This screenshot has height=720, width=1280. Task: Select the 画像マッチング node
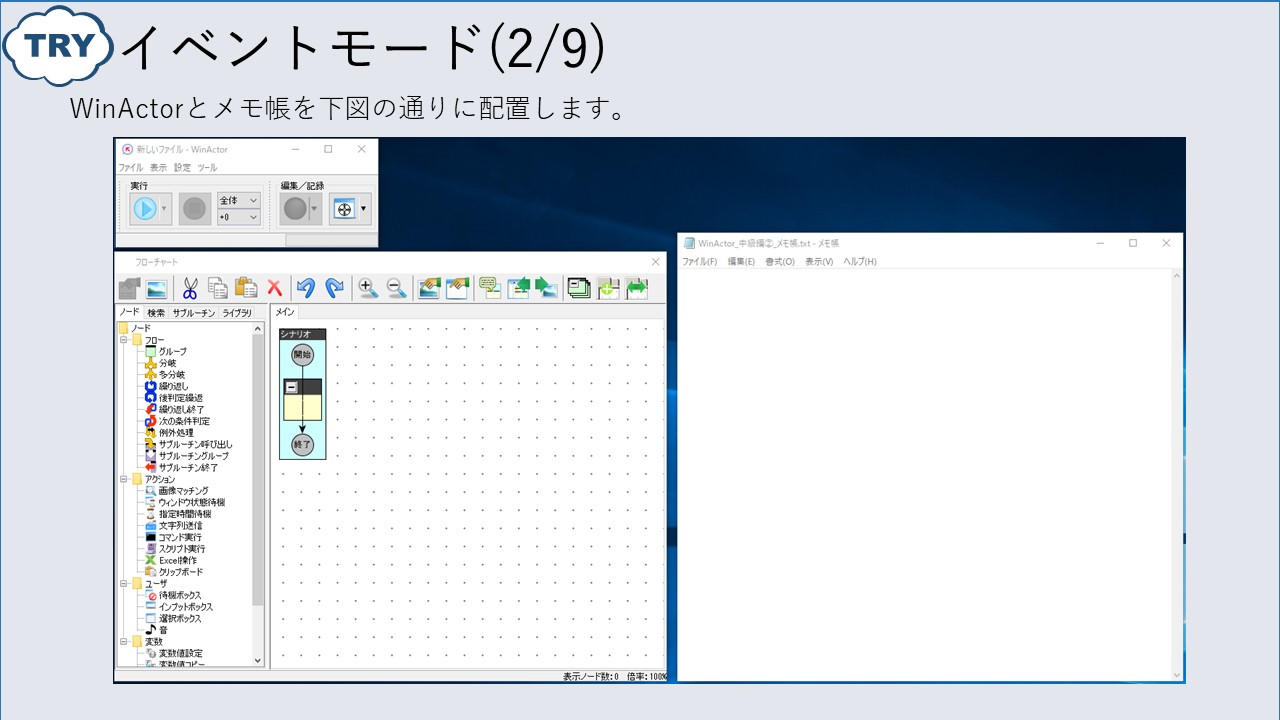coord(183,491)
